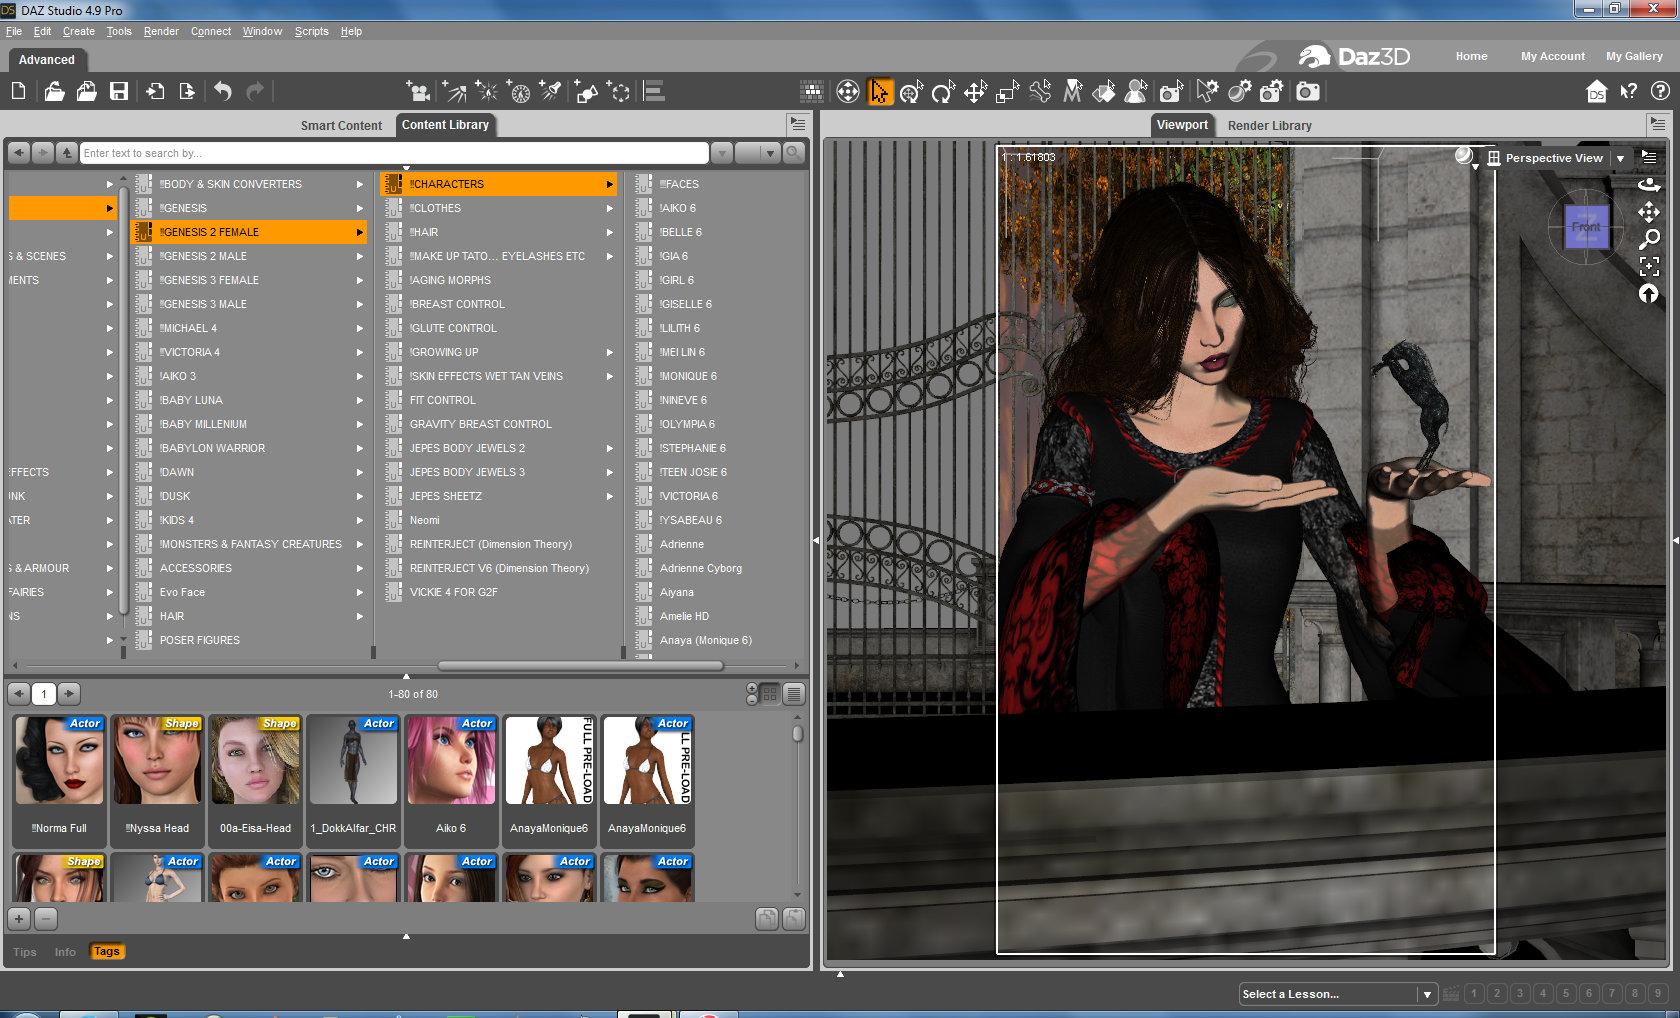Image resolution: width=1680 pixels, height=1018 pixels.
Task: Click the Save scene floppy disk icon
Action: point(119,92)
